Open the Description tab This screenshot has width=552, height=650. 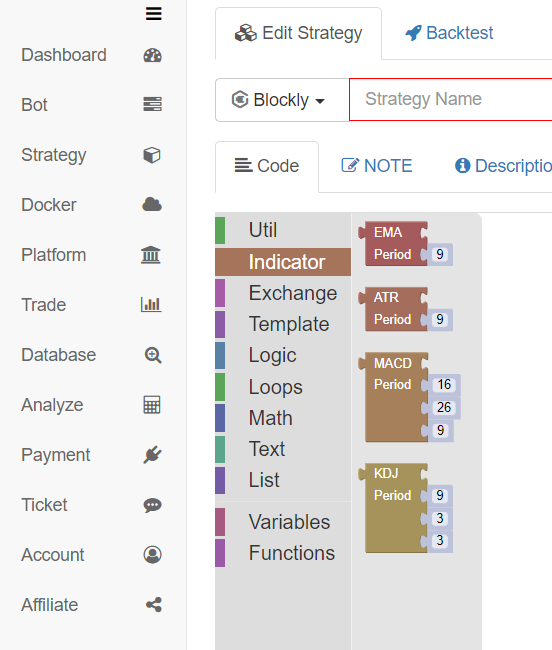503,166
